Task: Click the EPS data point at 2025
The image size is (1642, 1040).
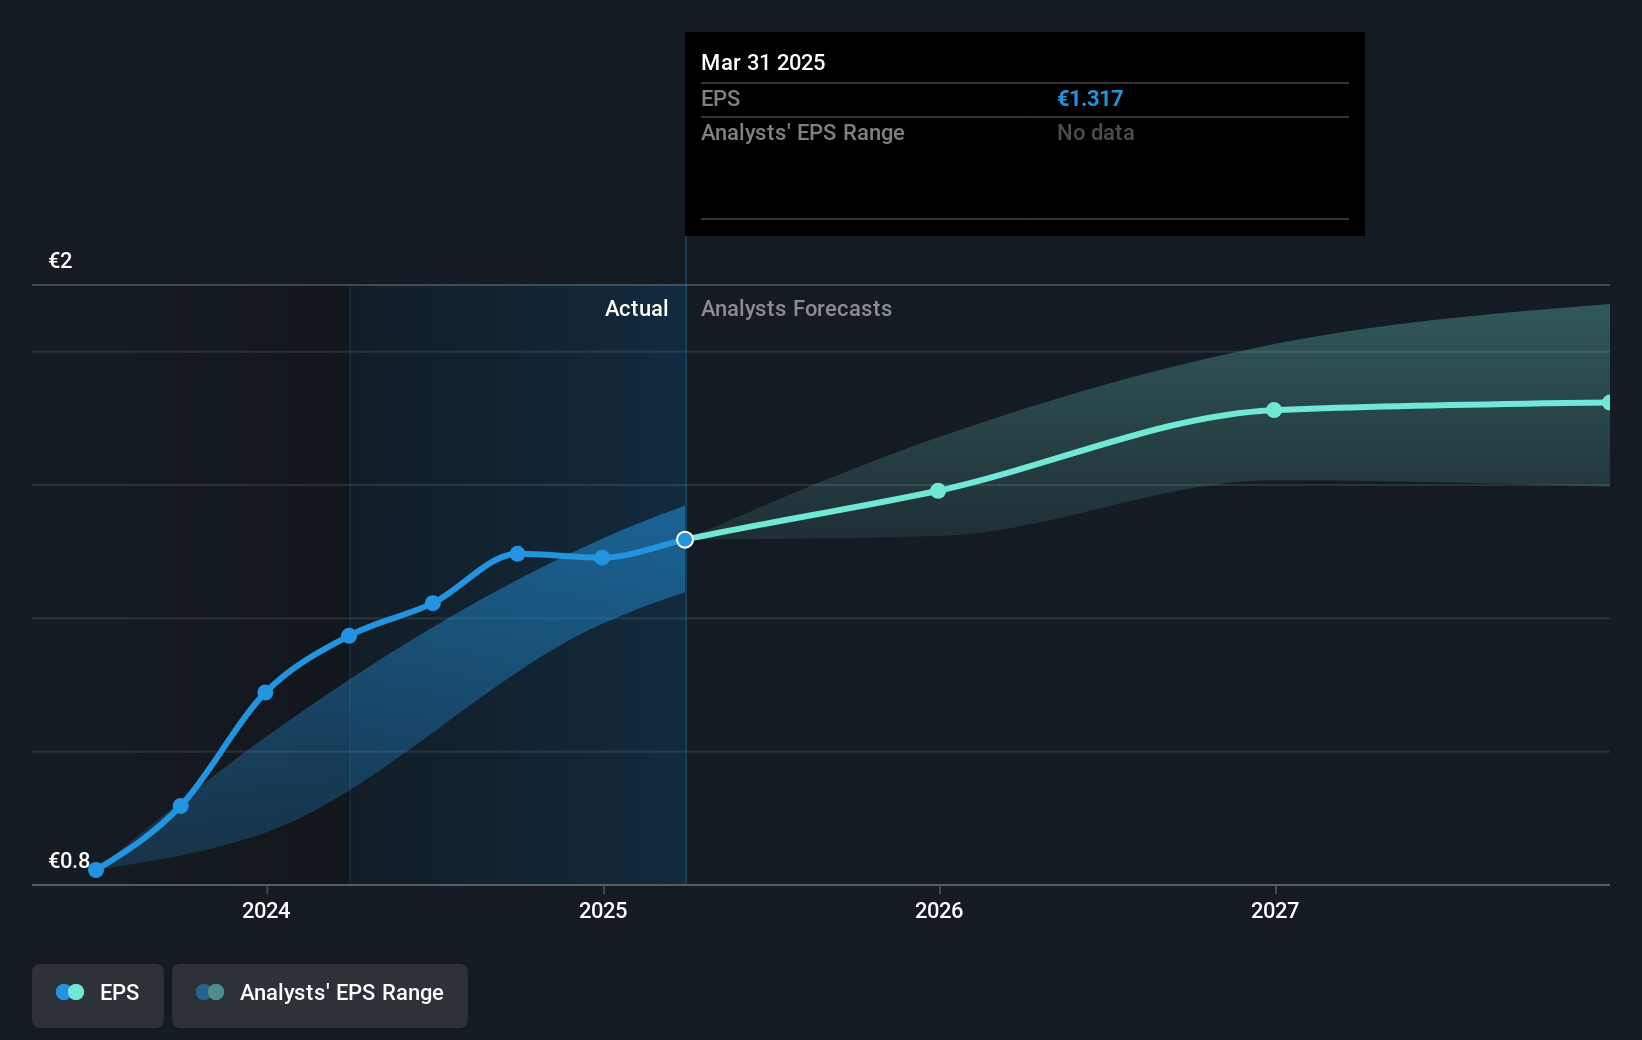Action: click(x=602, y=558)
